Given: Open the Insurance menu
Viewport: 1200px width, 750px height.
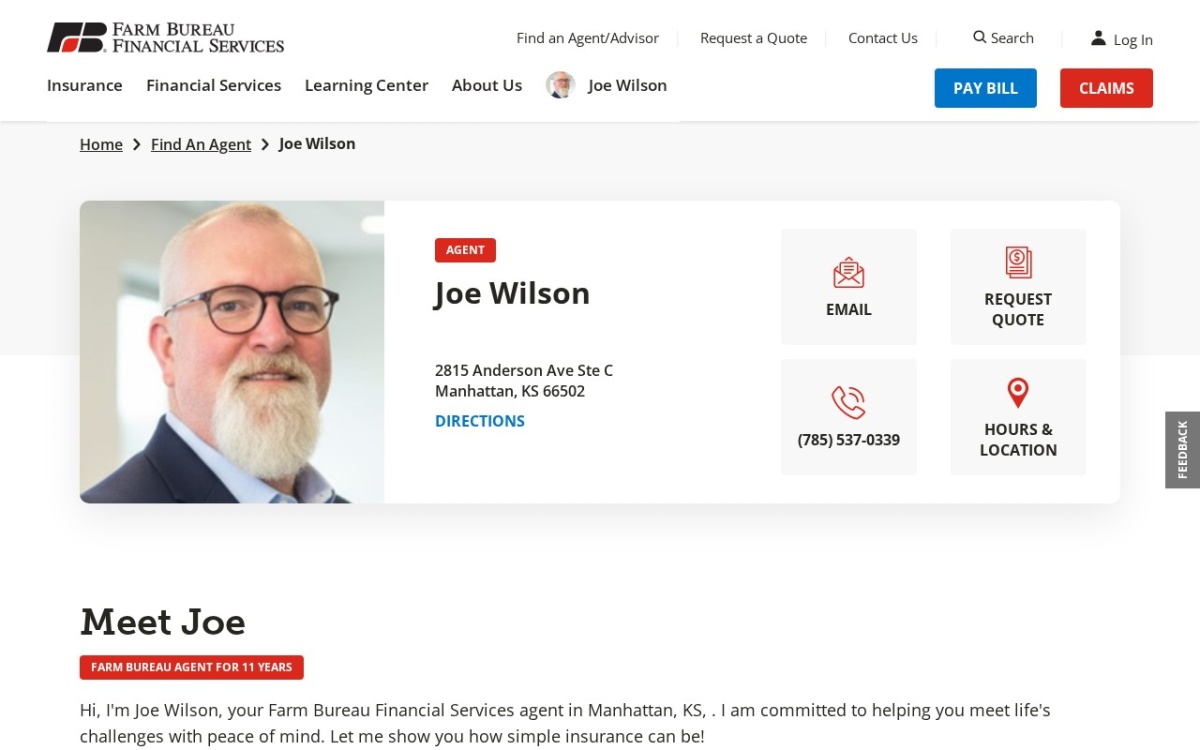Looking at the screenshot, I should (x=84, y=85).
